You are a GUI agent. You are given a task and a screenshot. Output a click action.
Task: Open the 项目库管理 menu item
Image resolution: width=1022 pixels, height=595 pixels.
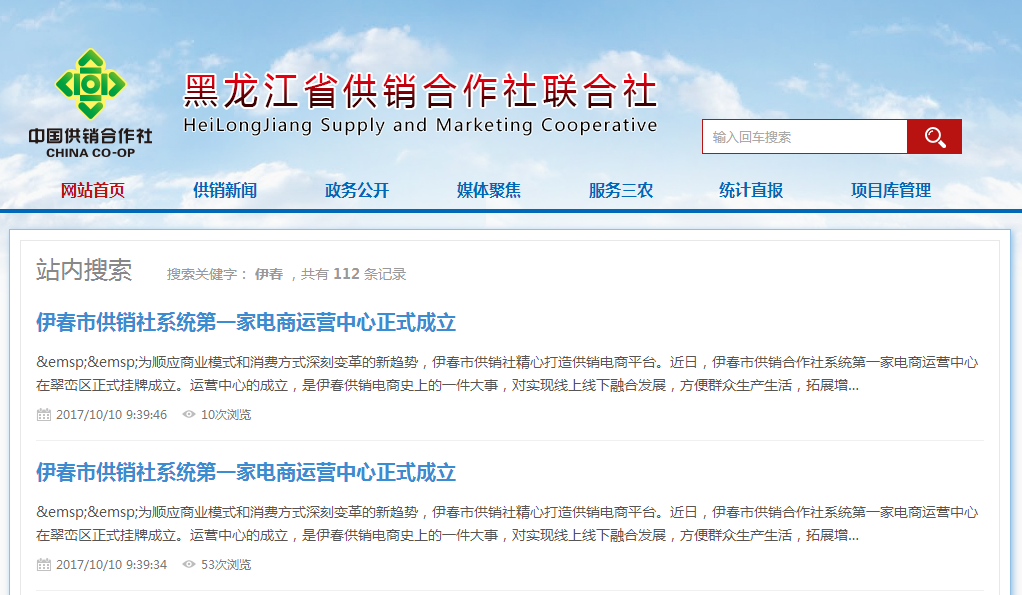tap(891, 190)
